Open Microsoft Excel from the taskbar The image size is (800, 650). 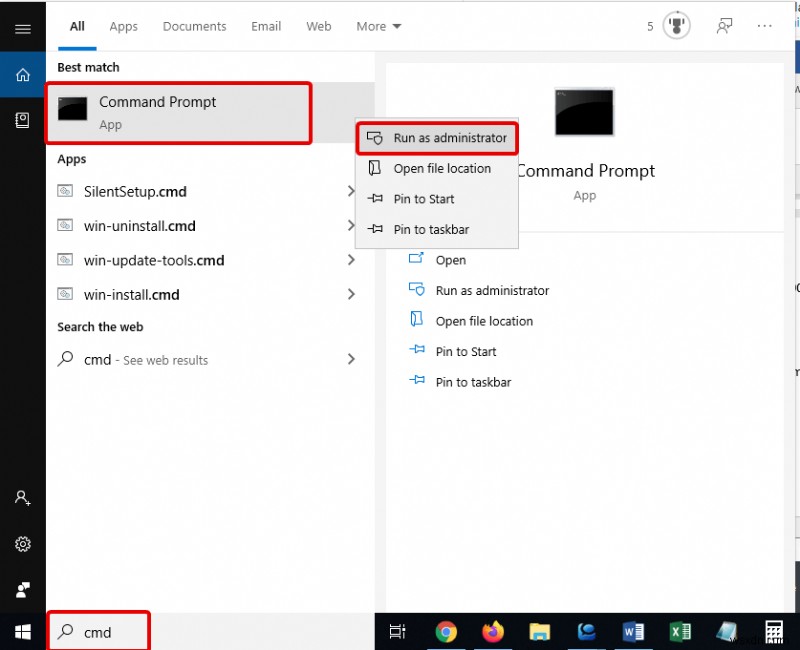pos(681,632)
